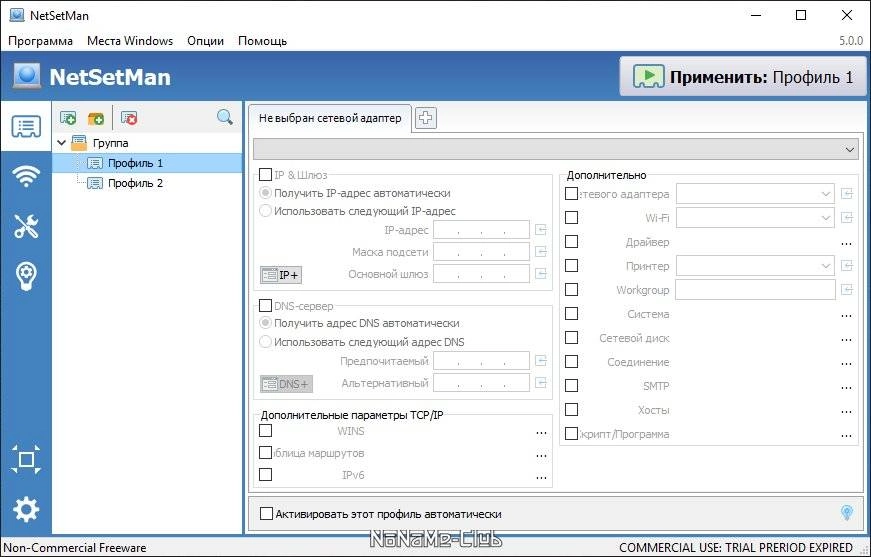Image resolution: width=871 pixels, height=557 pixels.
Task: Open SMTP settings ellipsis
Action: [x=847, y=388]
